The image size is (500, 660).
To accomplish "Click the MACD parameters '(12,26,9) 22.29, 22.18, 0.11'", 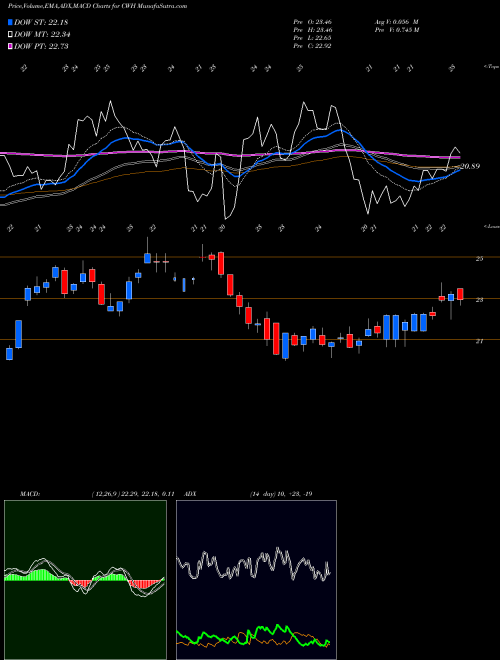I will (x=133, y=494).
